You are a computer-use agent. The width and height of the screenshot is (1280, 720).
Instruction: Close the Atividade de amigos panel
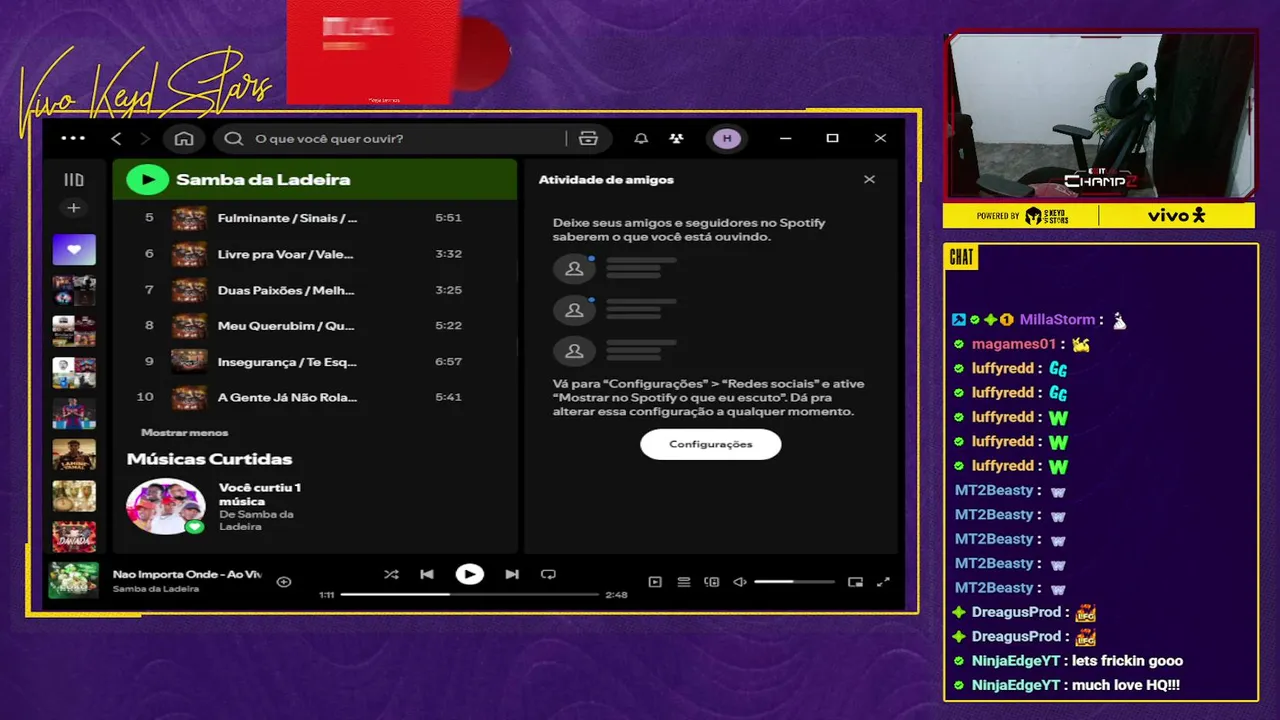tap(869, 179)
